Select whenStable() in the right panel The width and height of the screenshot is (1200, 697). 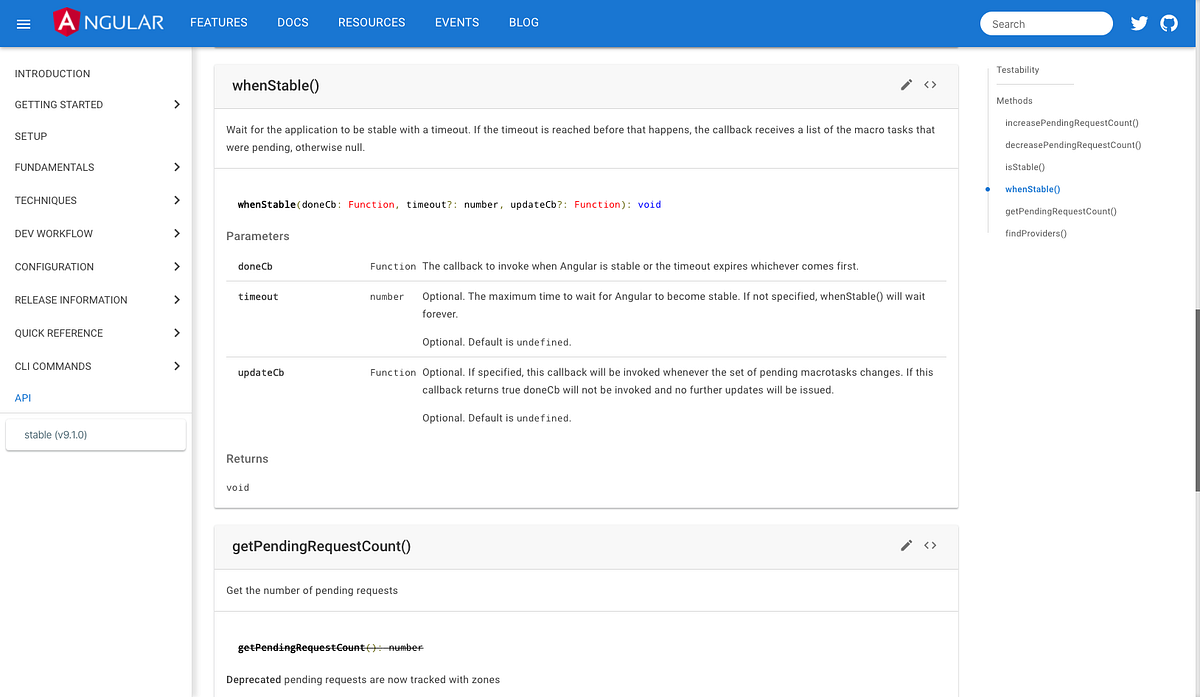pos(1032,189)
